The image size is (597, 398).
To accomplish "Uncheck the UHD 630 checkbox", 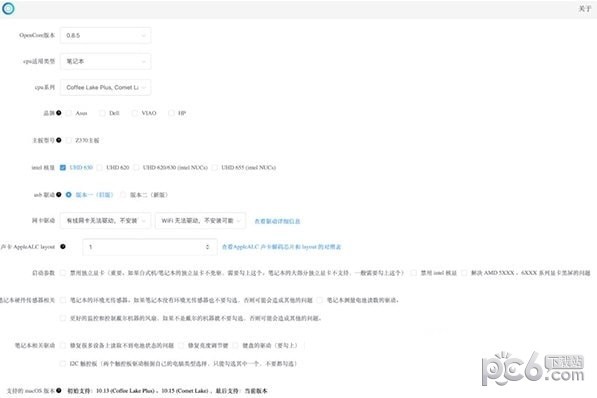I will [63, 168].
